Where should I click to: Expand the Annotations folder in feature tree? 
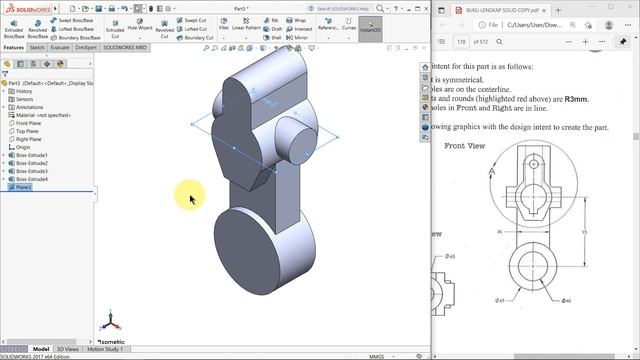(x=4, y=107)
